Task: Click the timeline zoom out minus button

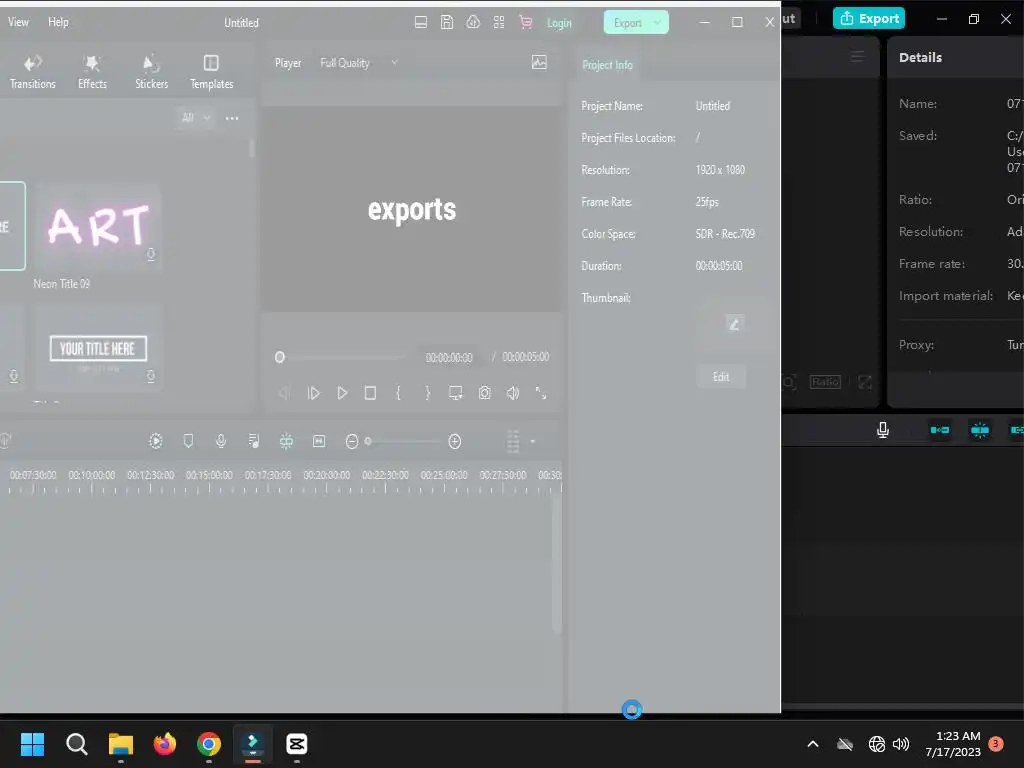Action: (351, 442)
